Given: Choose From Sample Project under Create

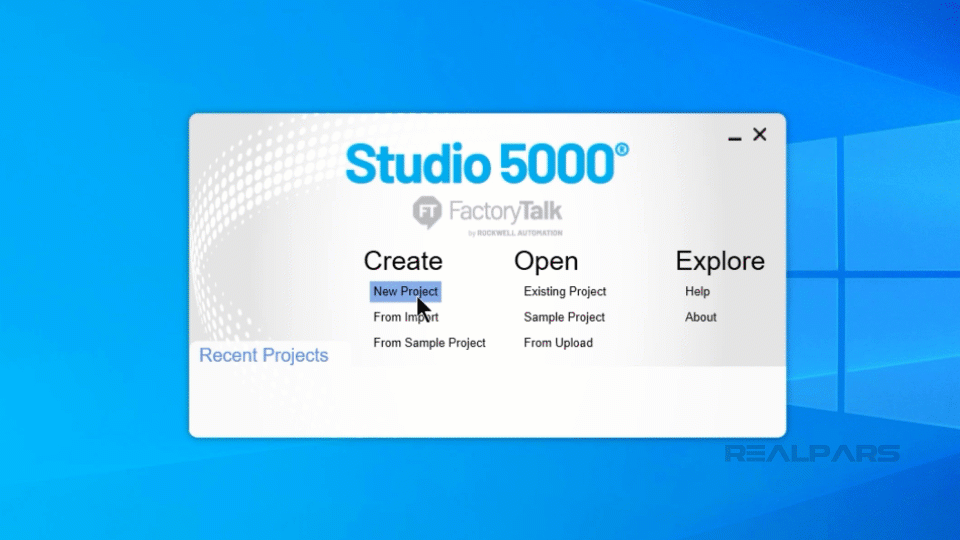Looking at the screenshot, I should tap(429, 343).
